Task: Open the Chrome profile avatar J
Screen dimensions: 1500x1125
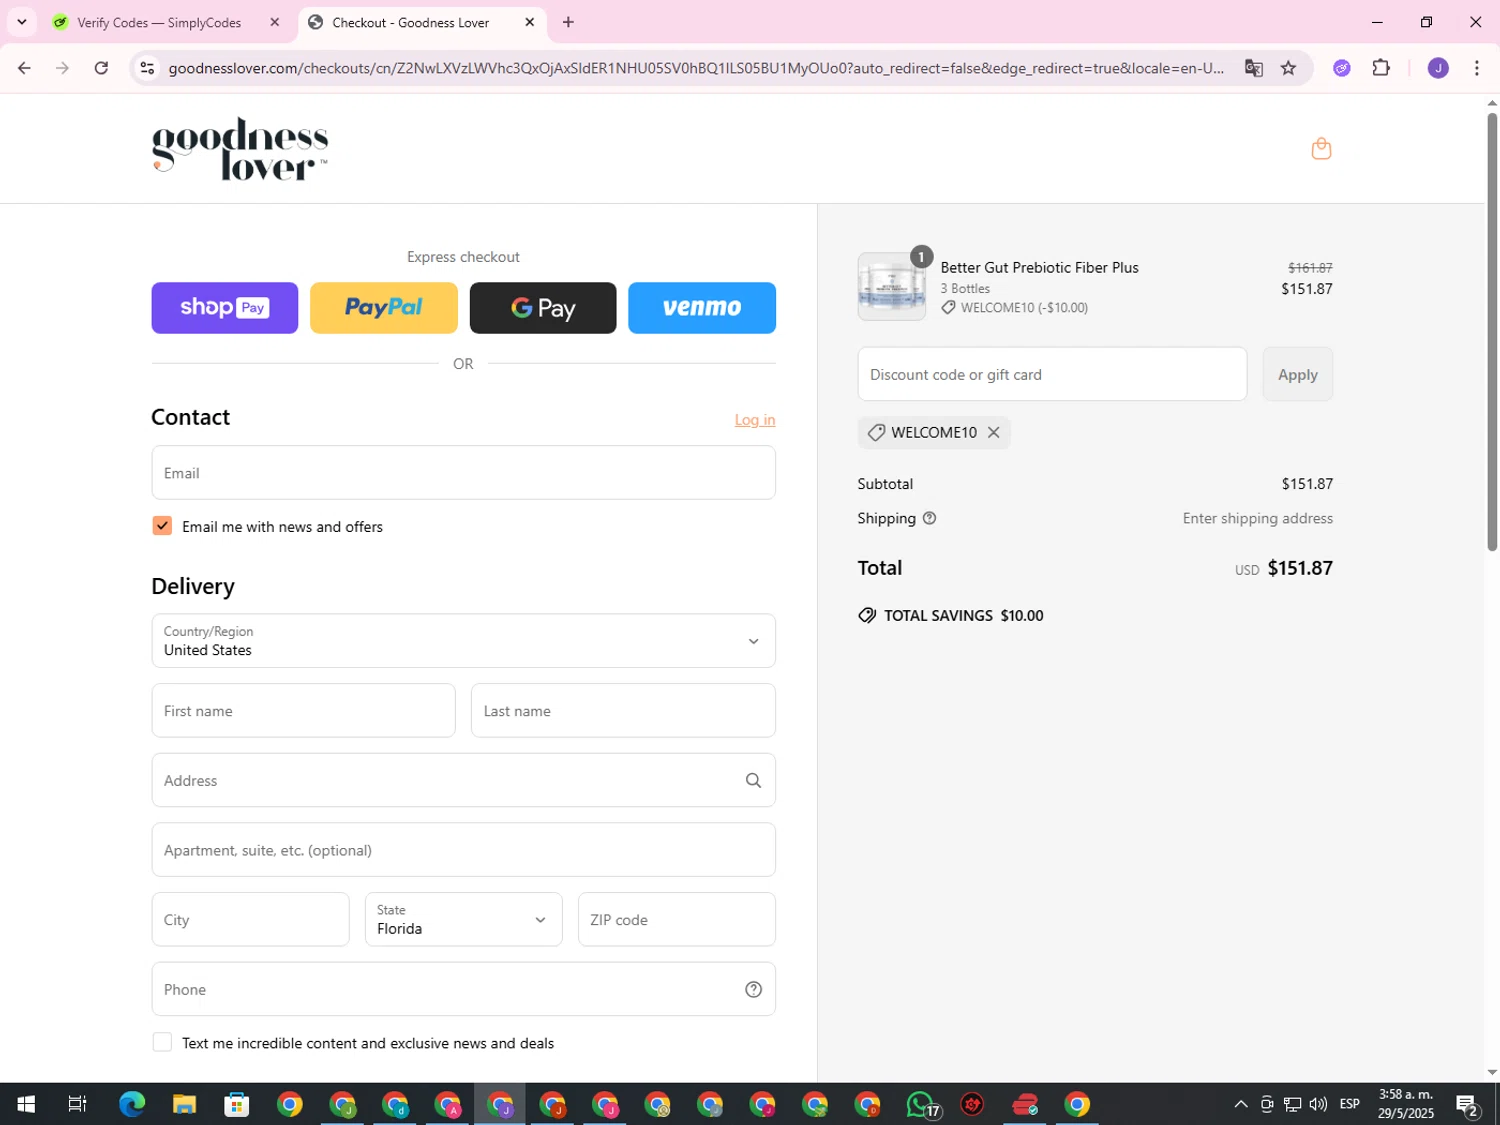Action: coord(1438,68)
